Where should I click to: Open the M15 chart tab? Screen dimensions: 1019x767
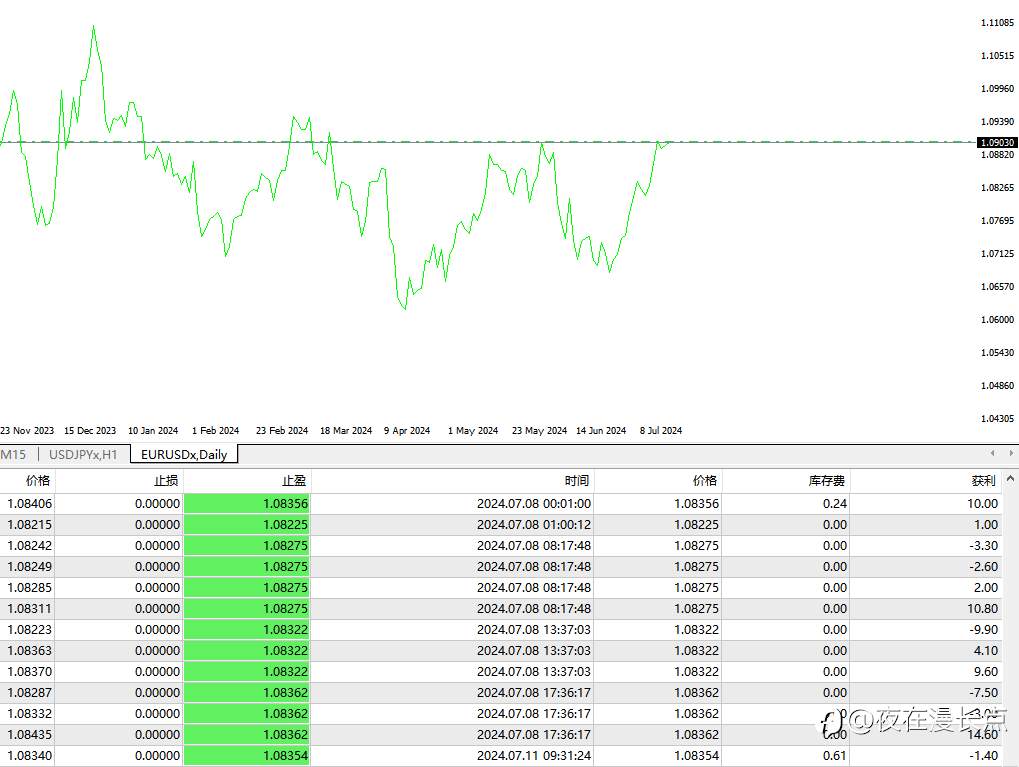pos(14,455)
